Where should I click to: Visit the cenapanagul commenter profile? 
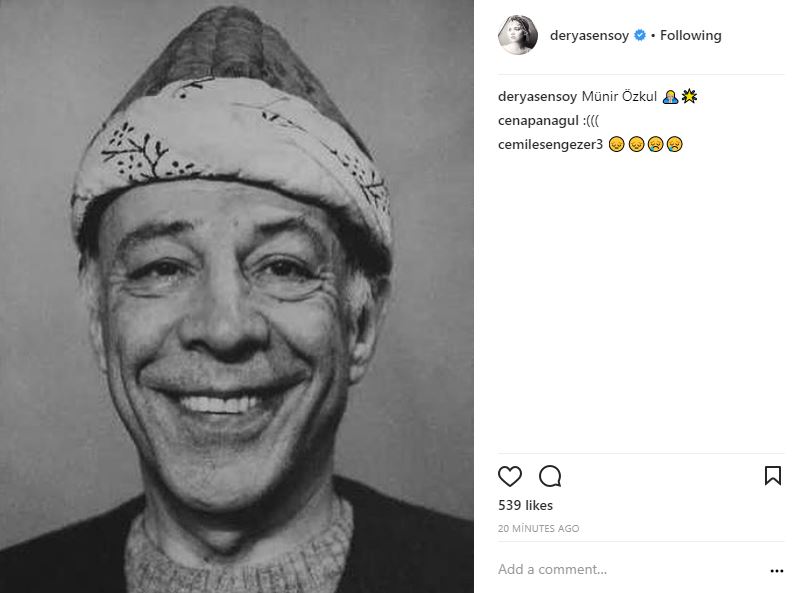click(538, 121)
